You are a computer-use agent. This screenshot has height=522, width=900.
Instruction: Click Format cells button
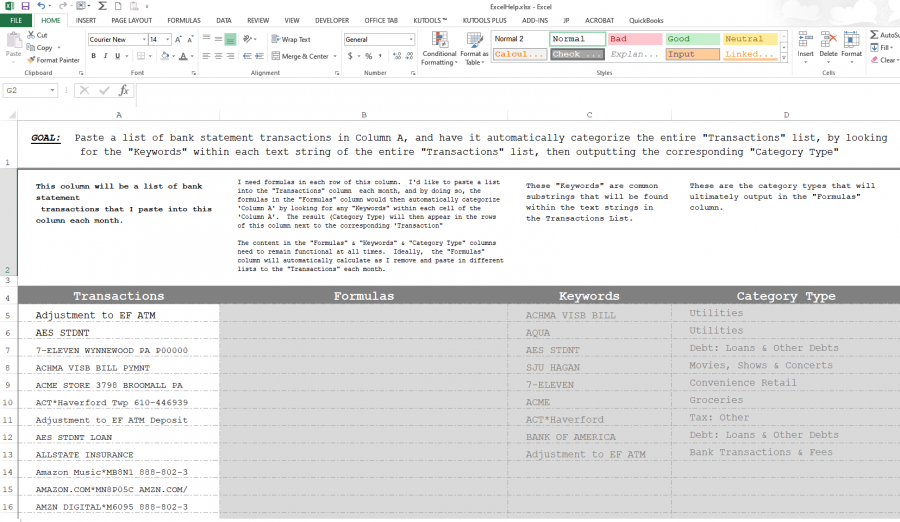852,46
